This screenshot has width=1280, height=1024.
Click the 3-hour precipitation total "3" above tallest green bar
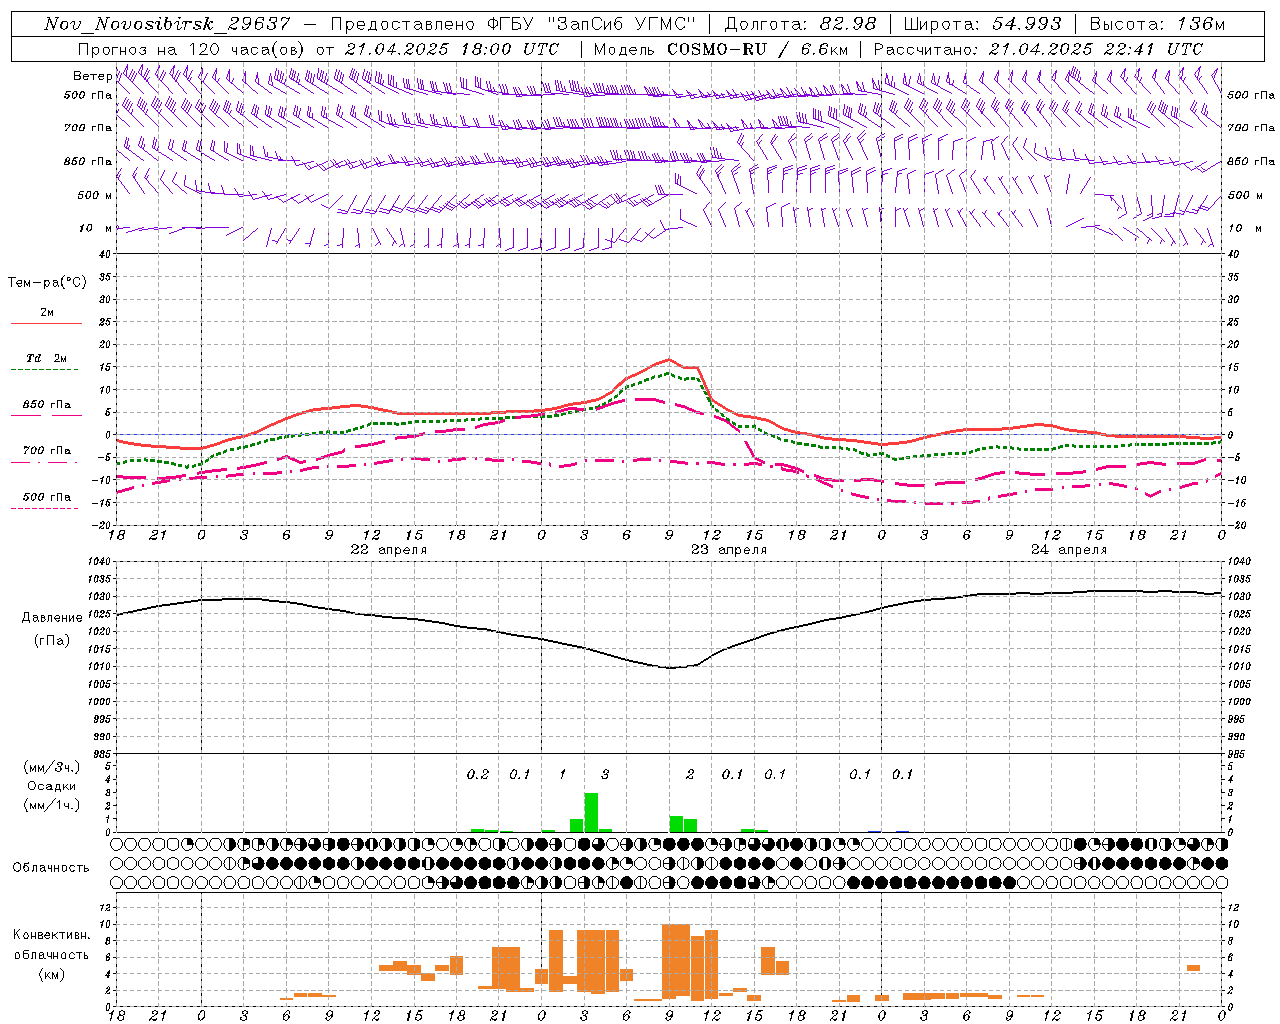605,774
